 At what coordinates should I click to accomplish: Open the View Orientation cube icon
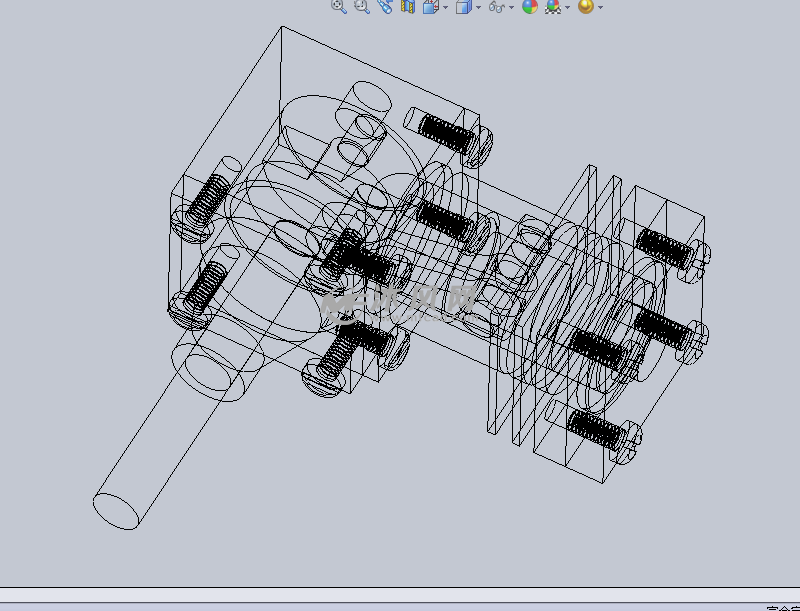click(x=432, y=8)
